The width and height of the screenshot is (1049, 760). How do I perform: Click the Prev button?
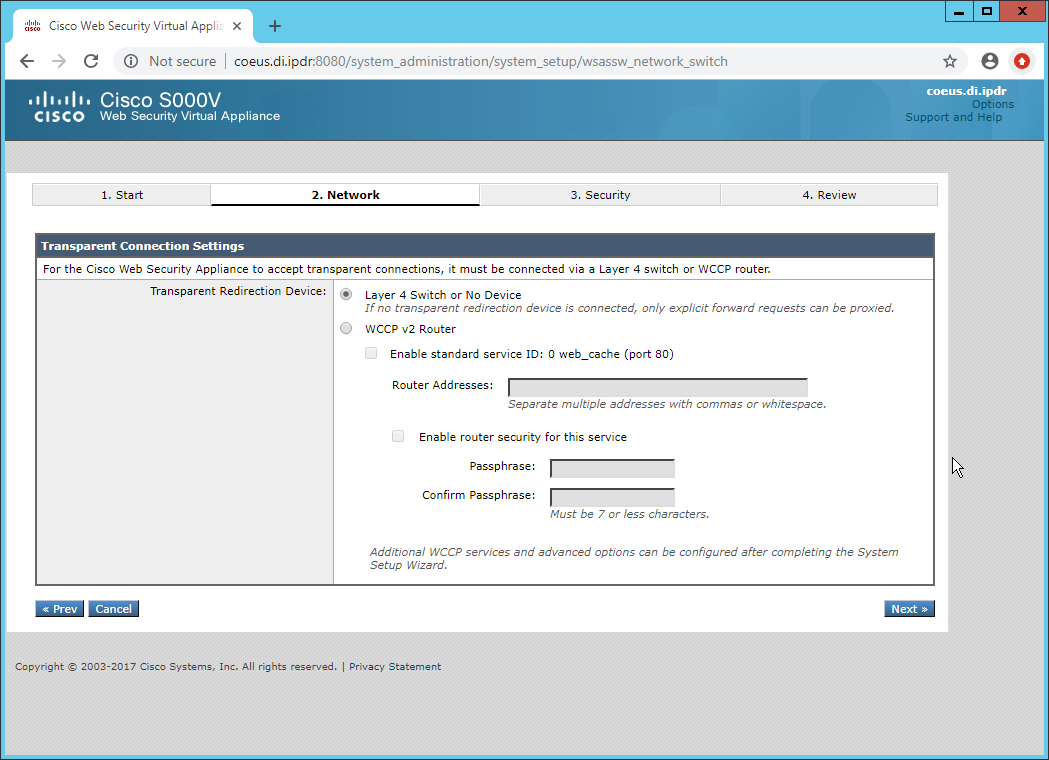pyautogui.click(x=60, y=609)
